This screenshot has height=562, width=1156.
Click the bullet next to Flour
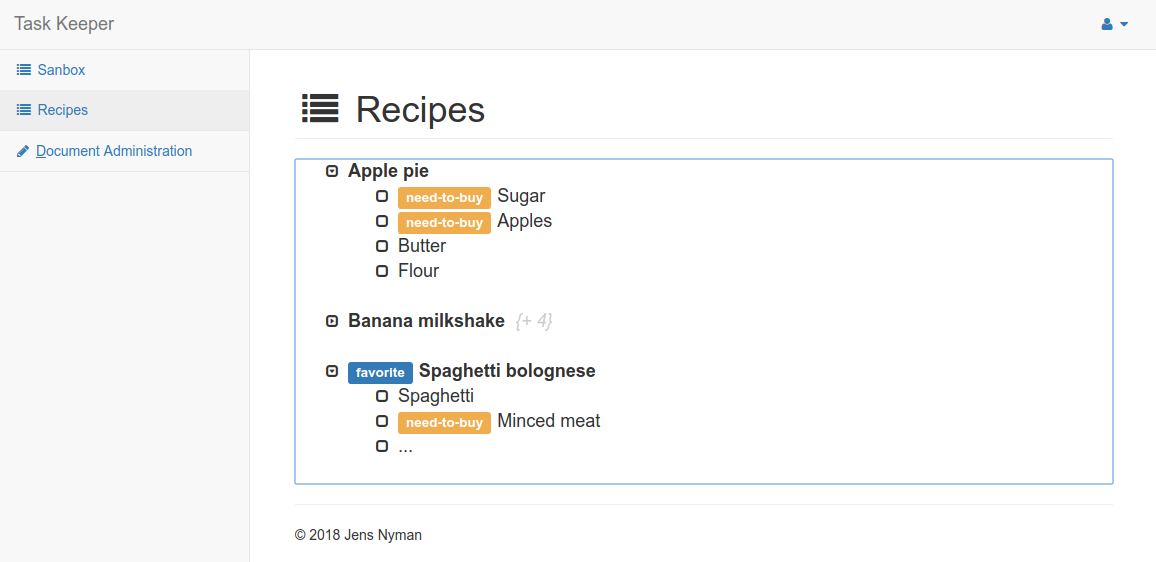[x=382, y=271]
